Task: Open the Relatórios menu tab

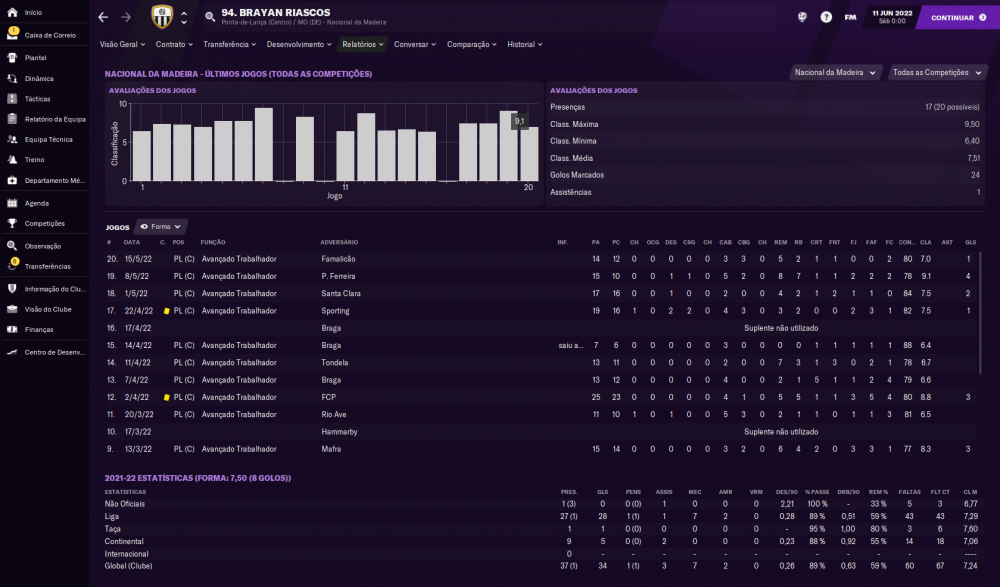Action: pyautogui.click(x=362, y=44)
